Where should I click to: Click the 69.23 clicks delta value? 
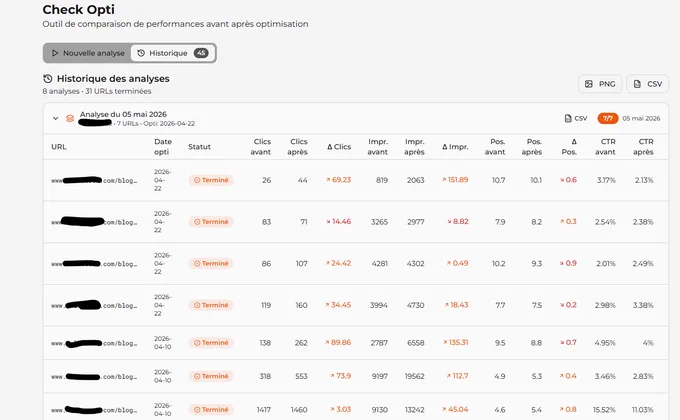pyautogui.click(x=338, y=180)
